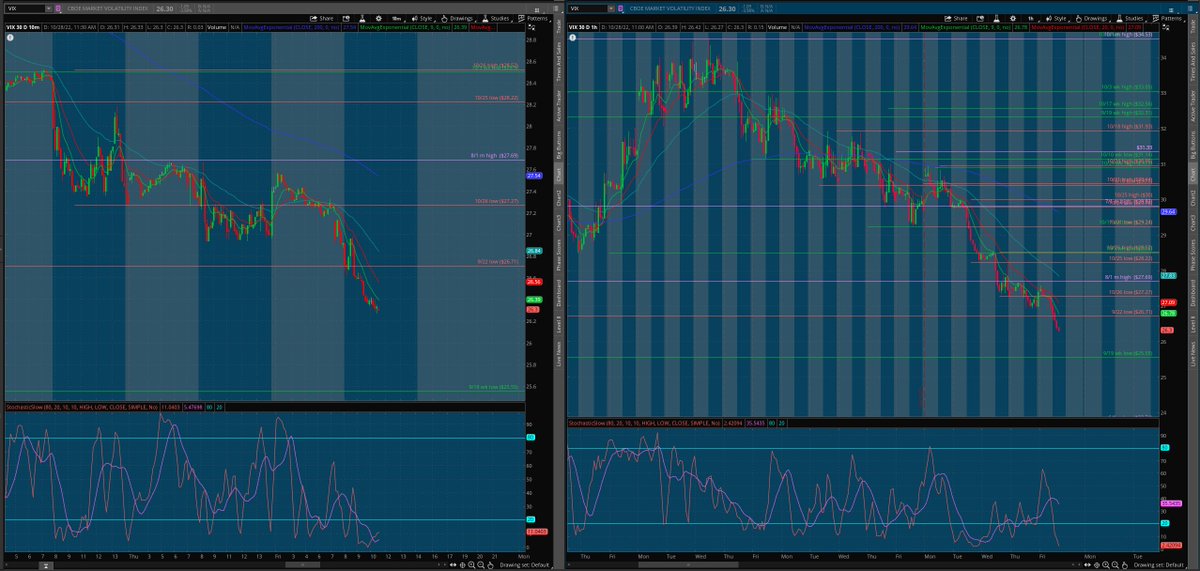Click right chart's crosshair target icon at bottom

[1096, 564]
